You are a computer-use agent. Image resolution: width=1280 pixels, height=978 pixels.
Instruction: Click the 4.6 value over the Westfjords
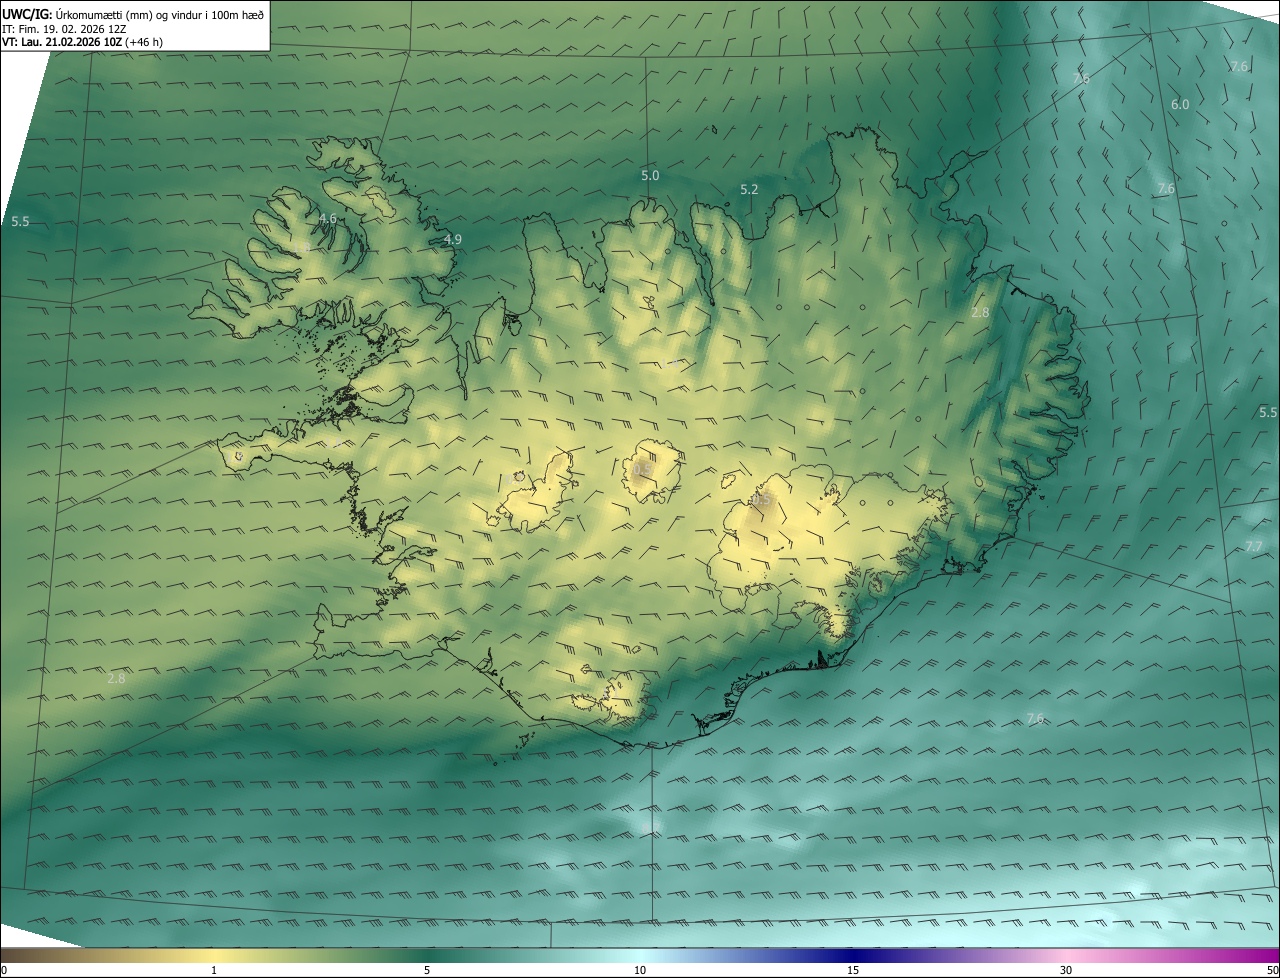pyautogui.click(x=327, y=219)
